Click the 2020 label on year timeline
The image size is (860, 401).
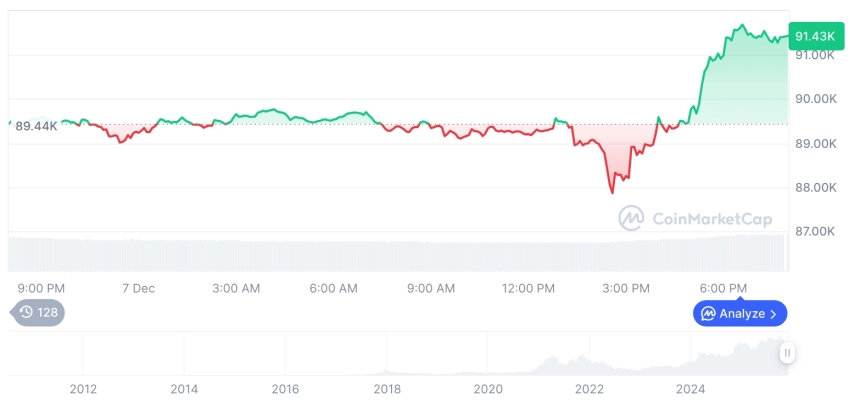(488, 389)
